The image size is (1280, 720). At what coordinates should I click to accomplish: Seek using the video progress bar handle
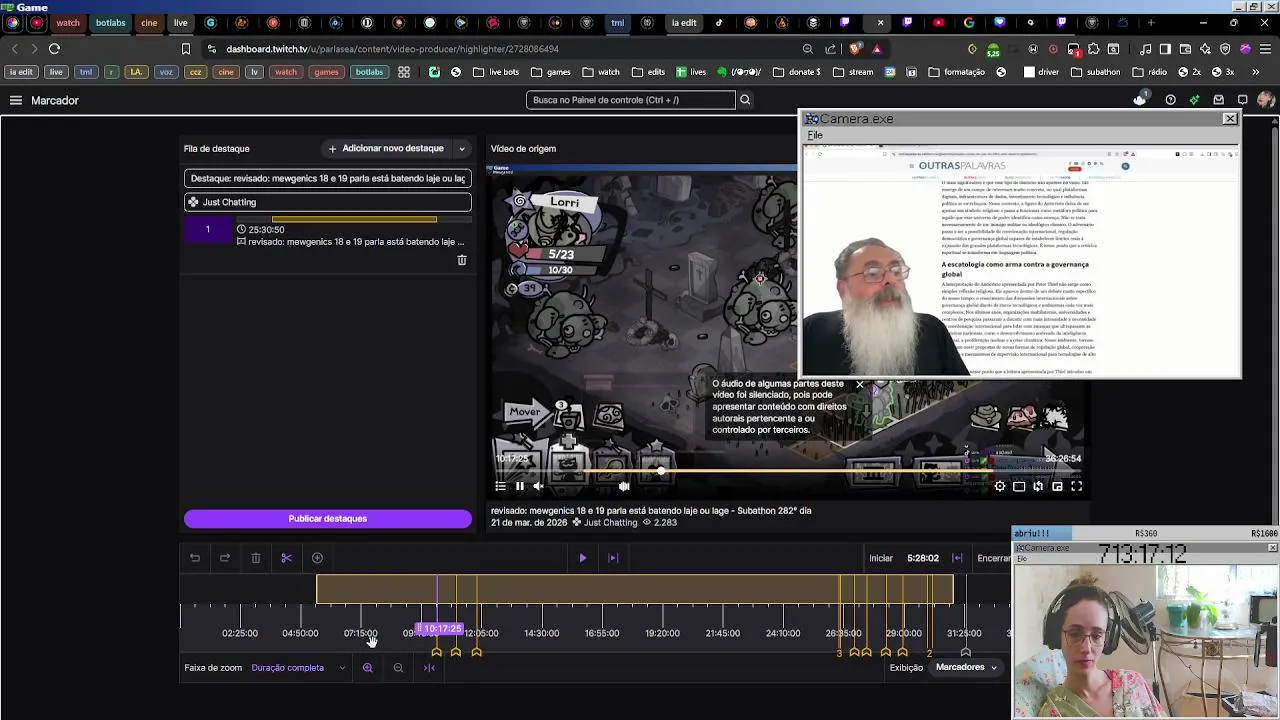pyautogui.click(x=660, y=471)
